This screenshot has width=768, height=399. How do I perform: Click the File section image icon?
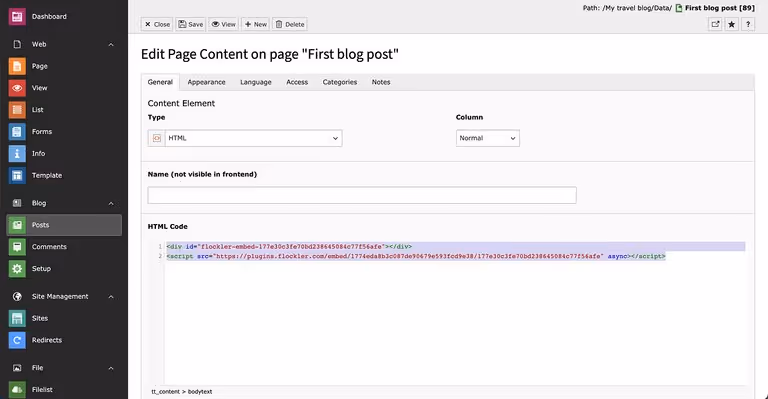point(17,368)
